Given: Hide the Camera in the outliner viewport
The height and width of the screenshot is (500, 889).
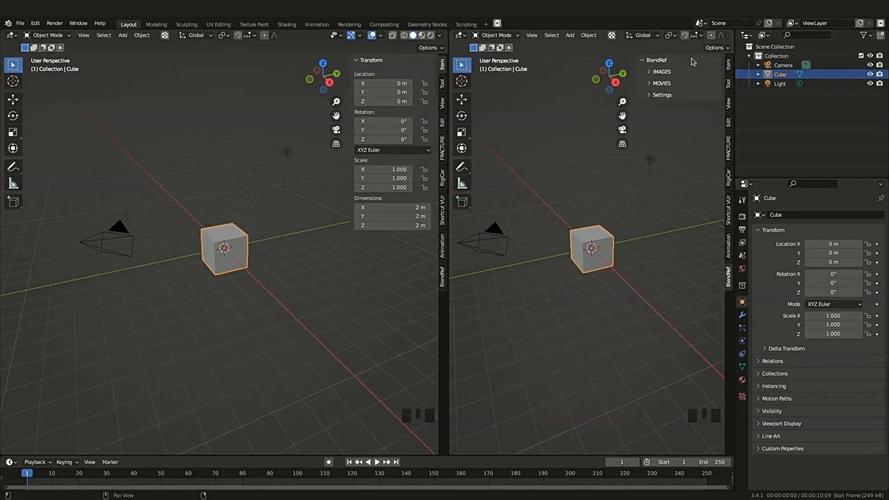Looking at the screenshot, I should tap(870, 65).
